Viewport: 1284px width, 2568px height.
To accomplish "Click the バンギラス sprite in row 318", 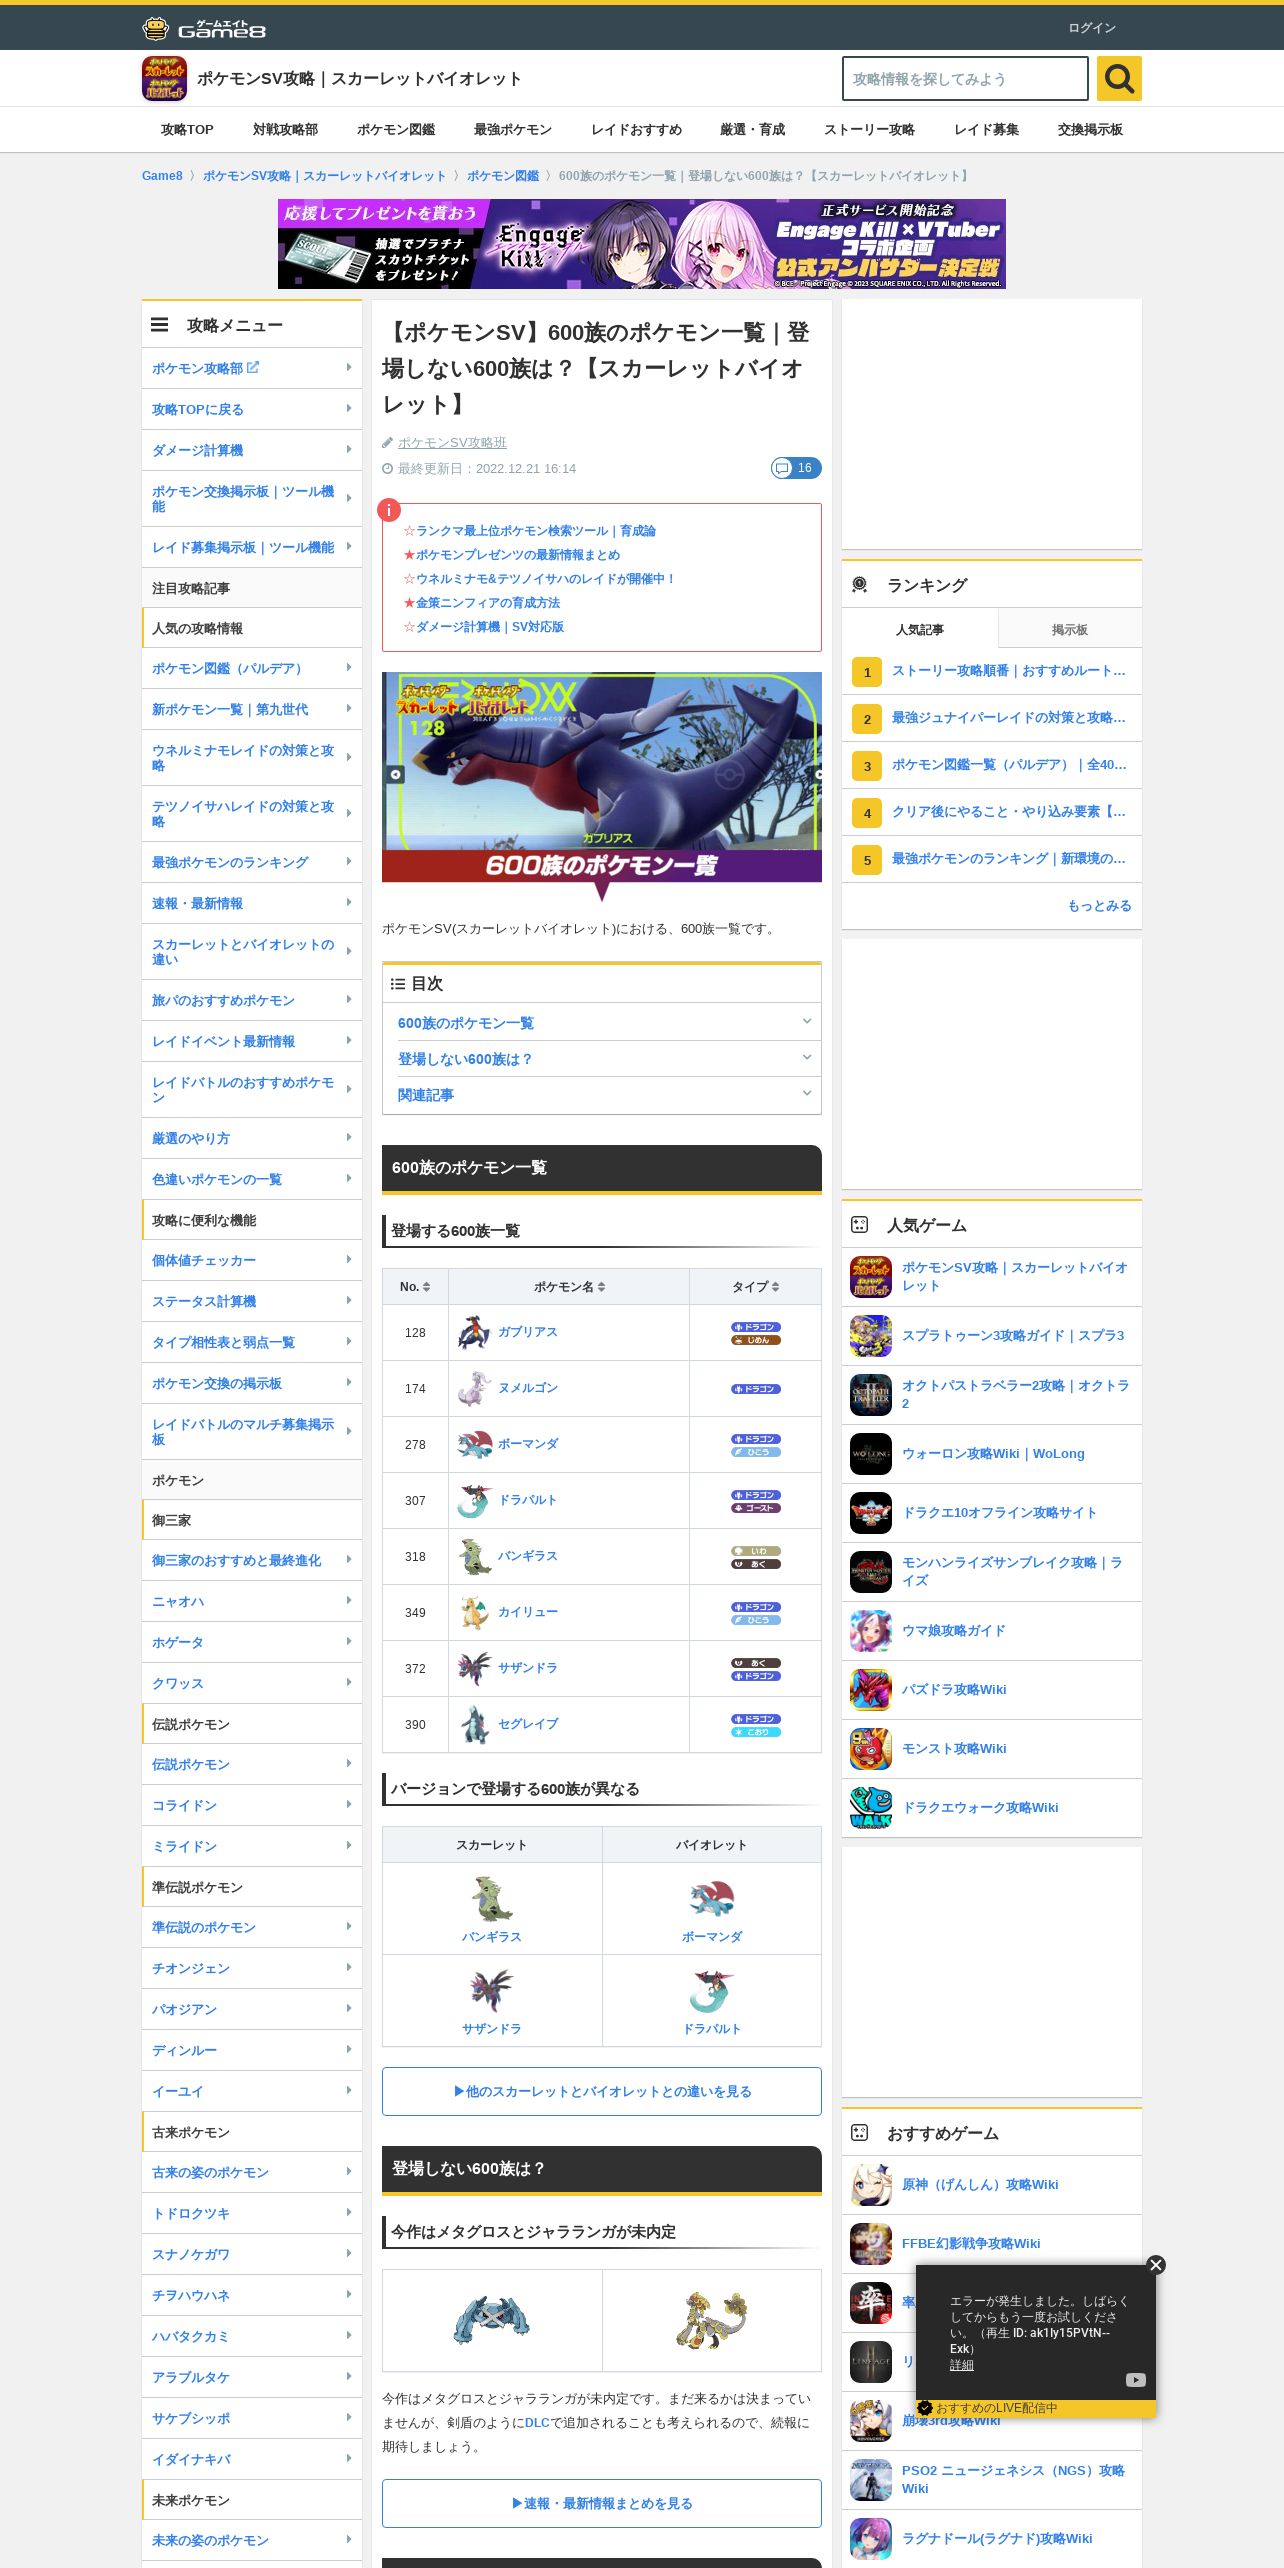I will pos(474,1556).
